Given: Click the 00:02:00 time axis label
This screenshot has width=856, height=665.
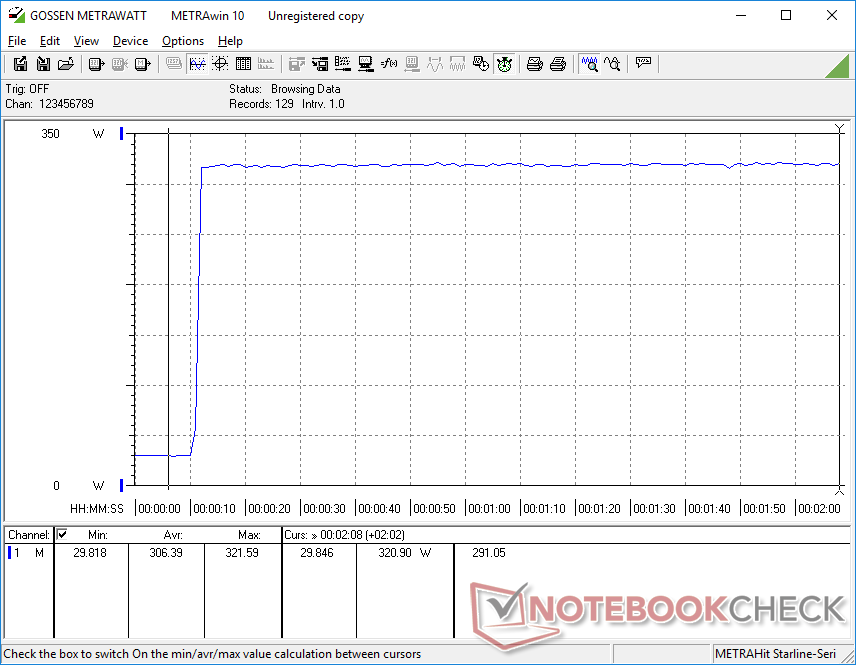Looking at the screenshot, I should 819,509.
